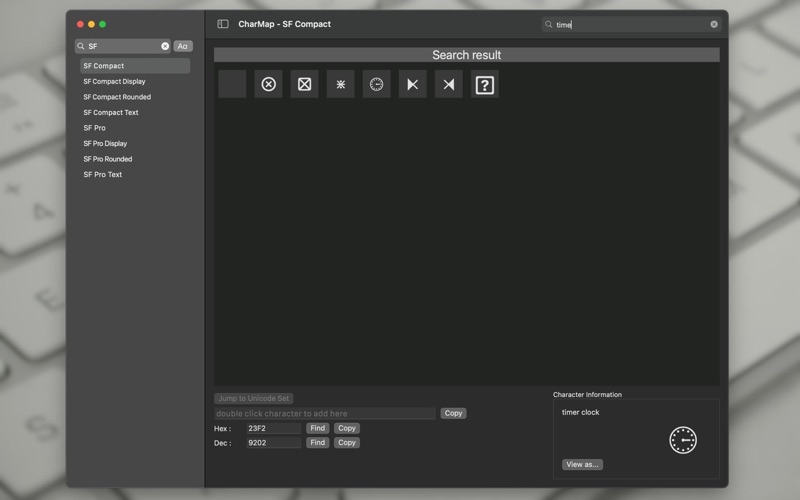The width and height of the screenshot is (800, 500).
Task: Click the CharMap - SF Compact title
Action: 284,24
